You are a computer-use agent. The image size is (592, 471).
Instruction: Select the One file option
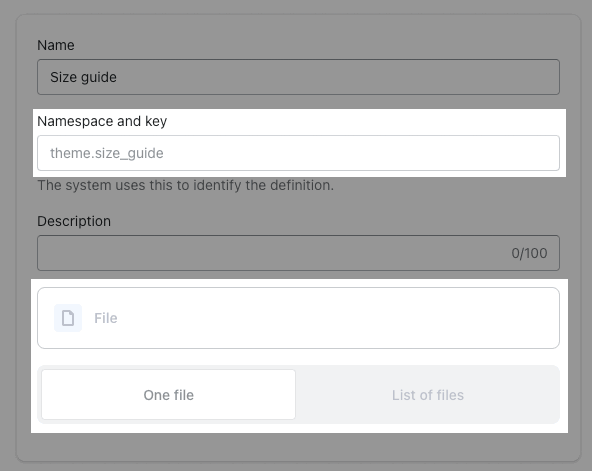(168, 394)
